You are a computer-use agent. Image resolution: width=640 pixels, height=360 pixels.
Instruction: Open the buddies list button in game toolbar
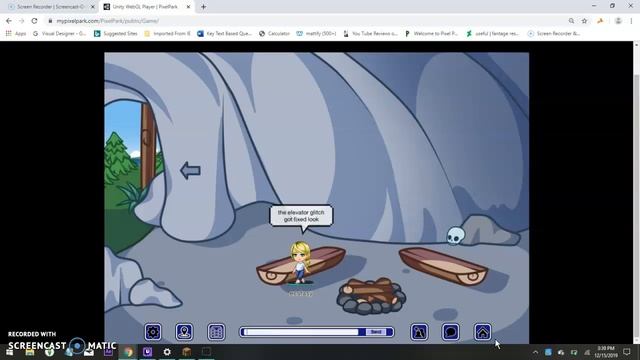[x=419, y=332]
